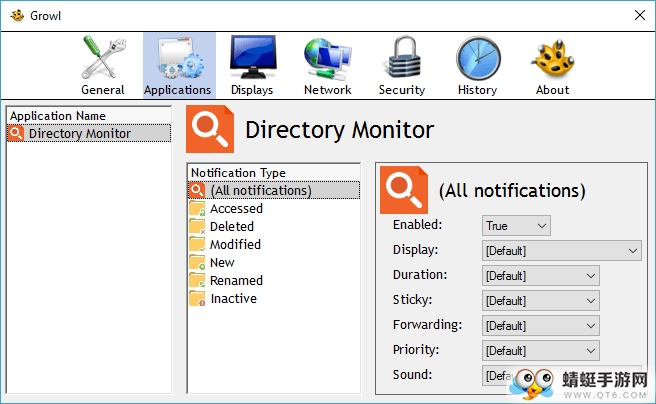Select the Deleted notification type
656x404 pixels.
click(232, 226)
